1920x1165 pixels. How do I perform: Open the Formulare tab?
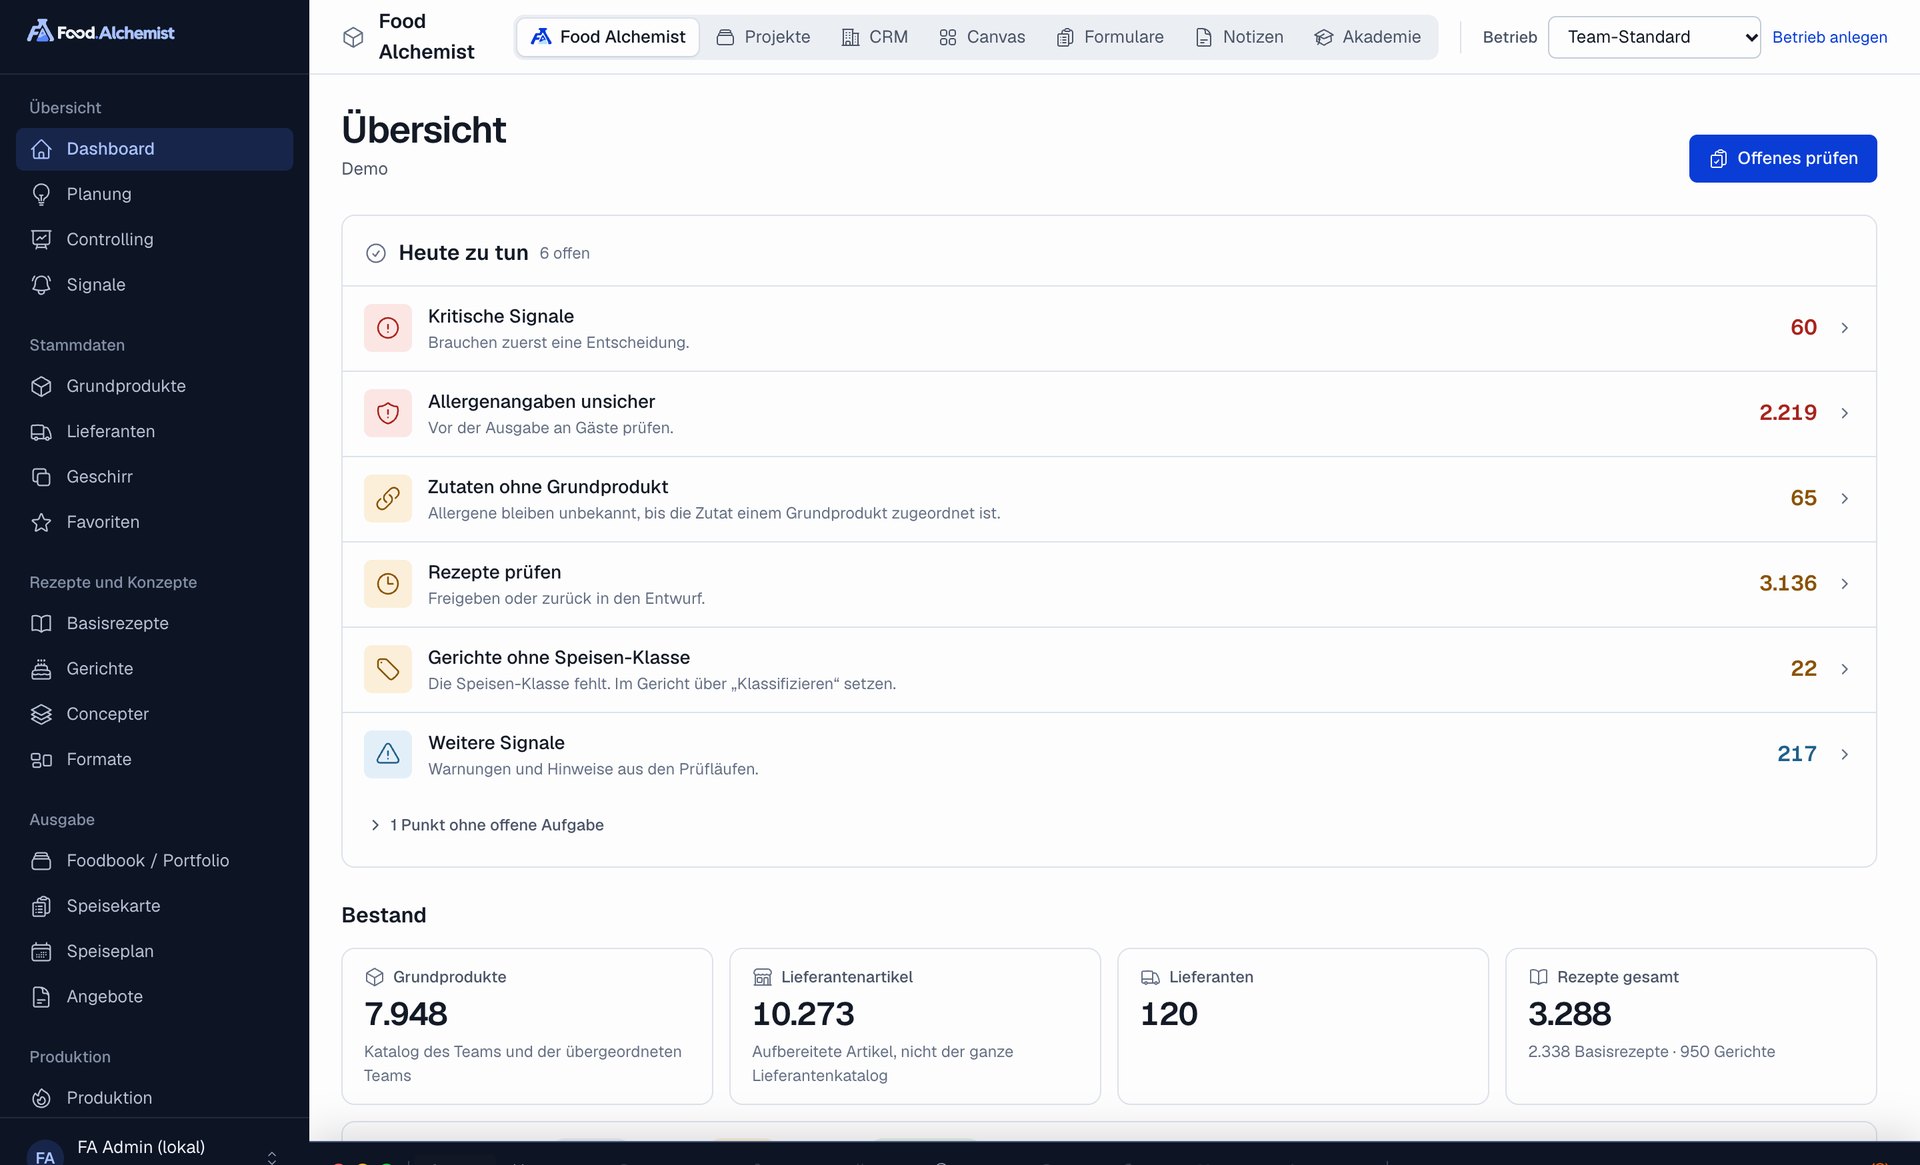(x=1110, y=37)
